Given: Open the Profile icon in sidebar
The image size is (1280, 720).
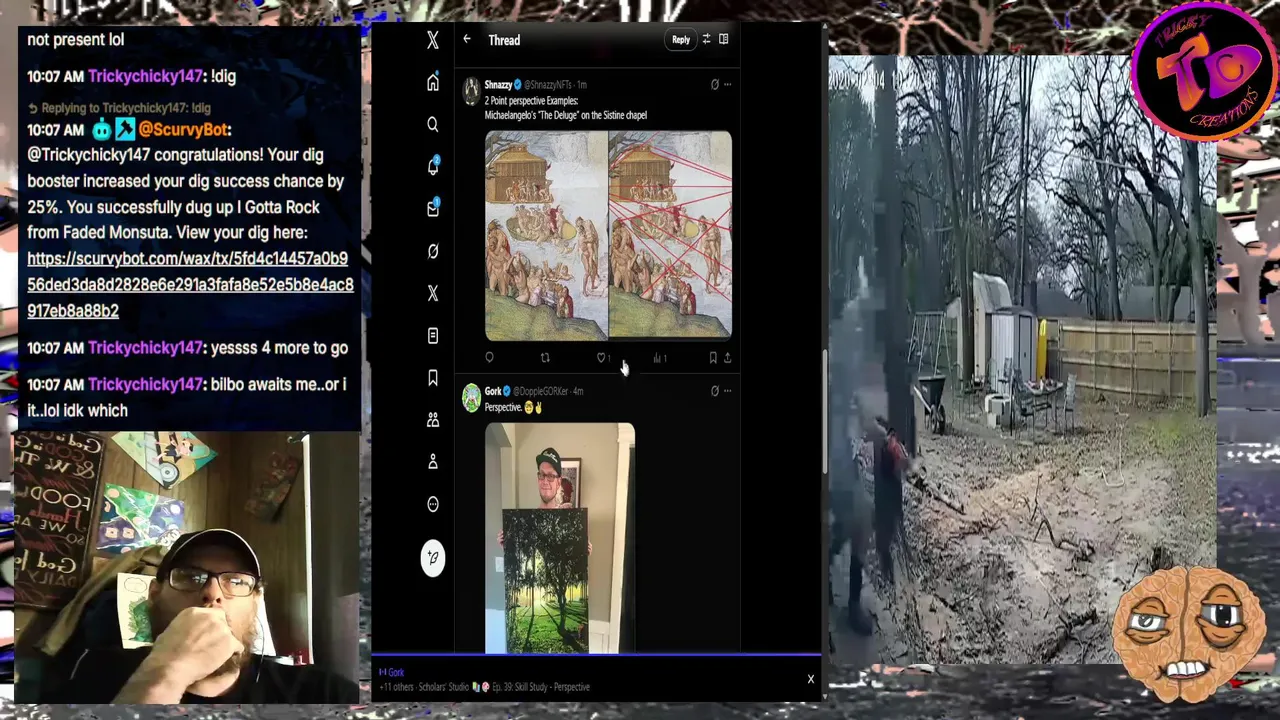Looking at the screenshot, I should point(433,462).
